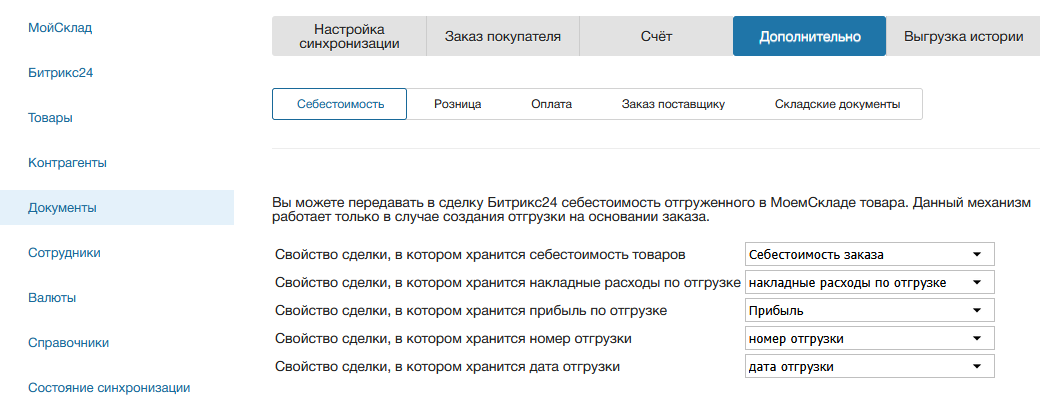Open Контрагенты in the sidebar

pyautogui.click(x=67, y=162)
